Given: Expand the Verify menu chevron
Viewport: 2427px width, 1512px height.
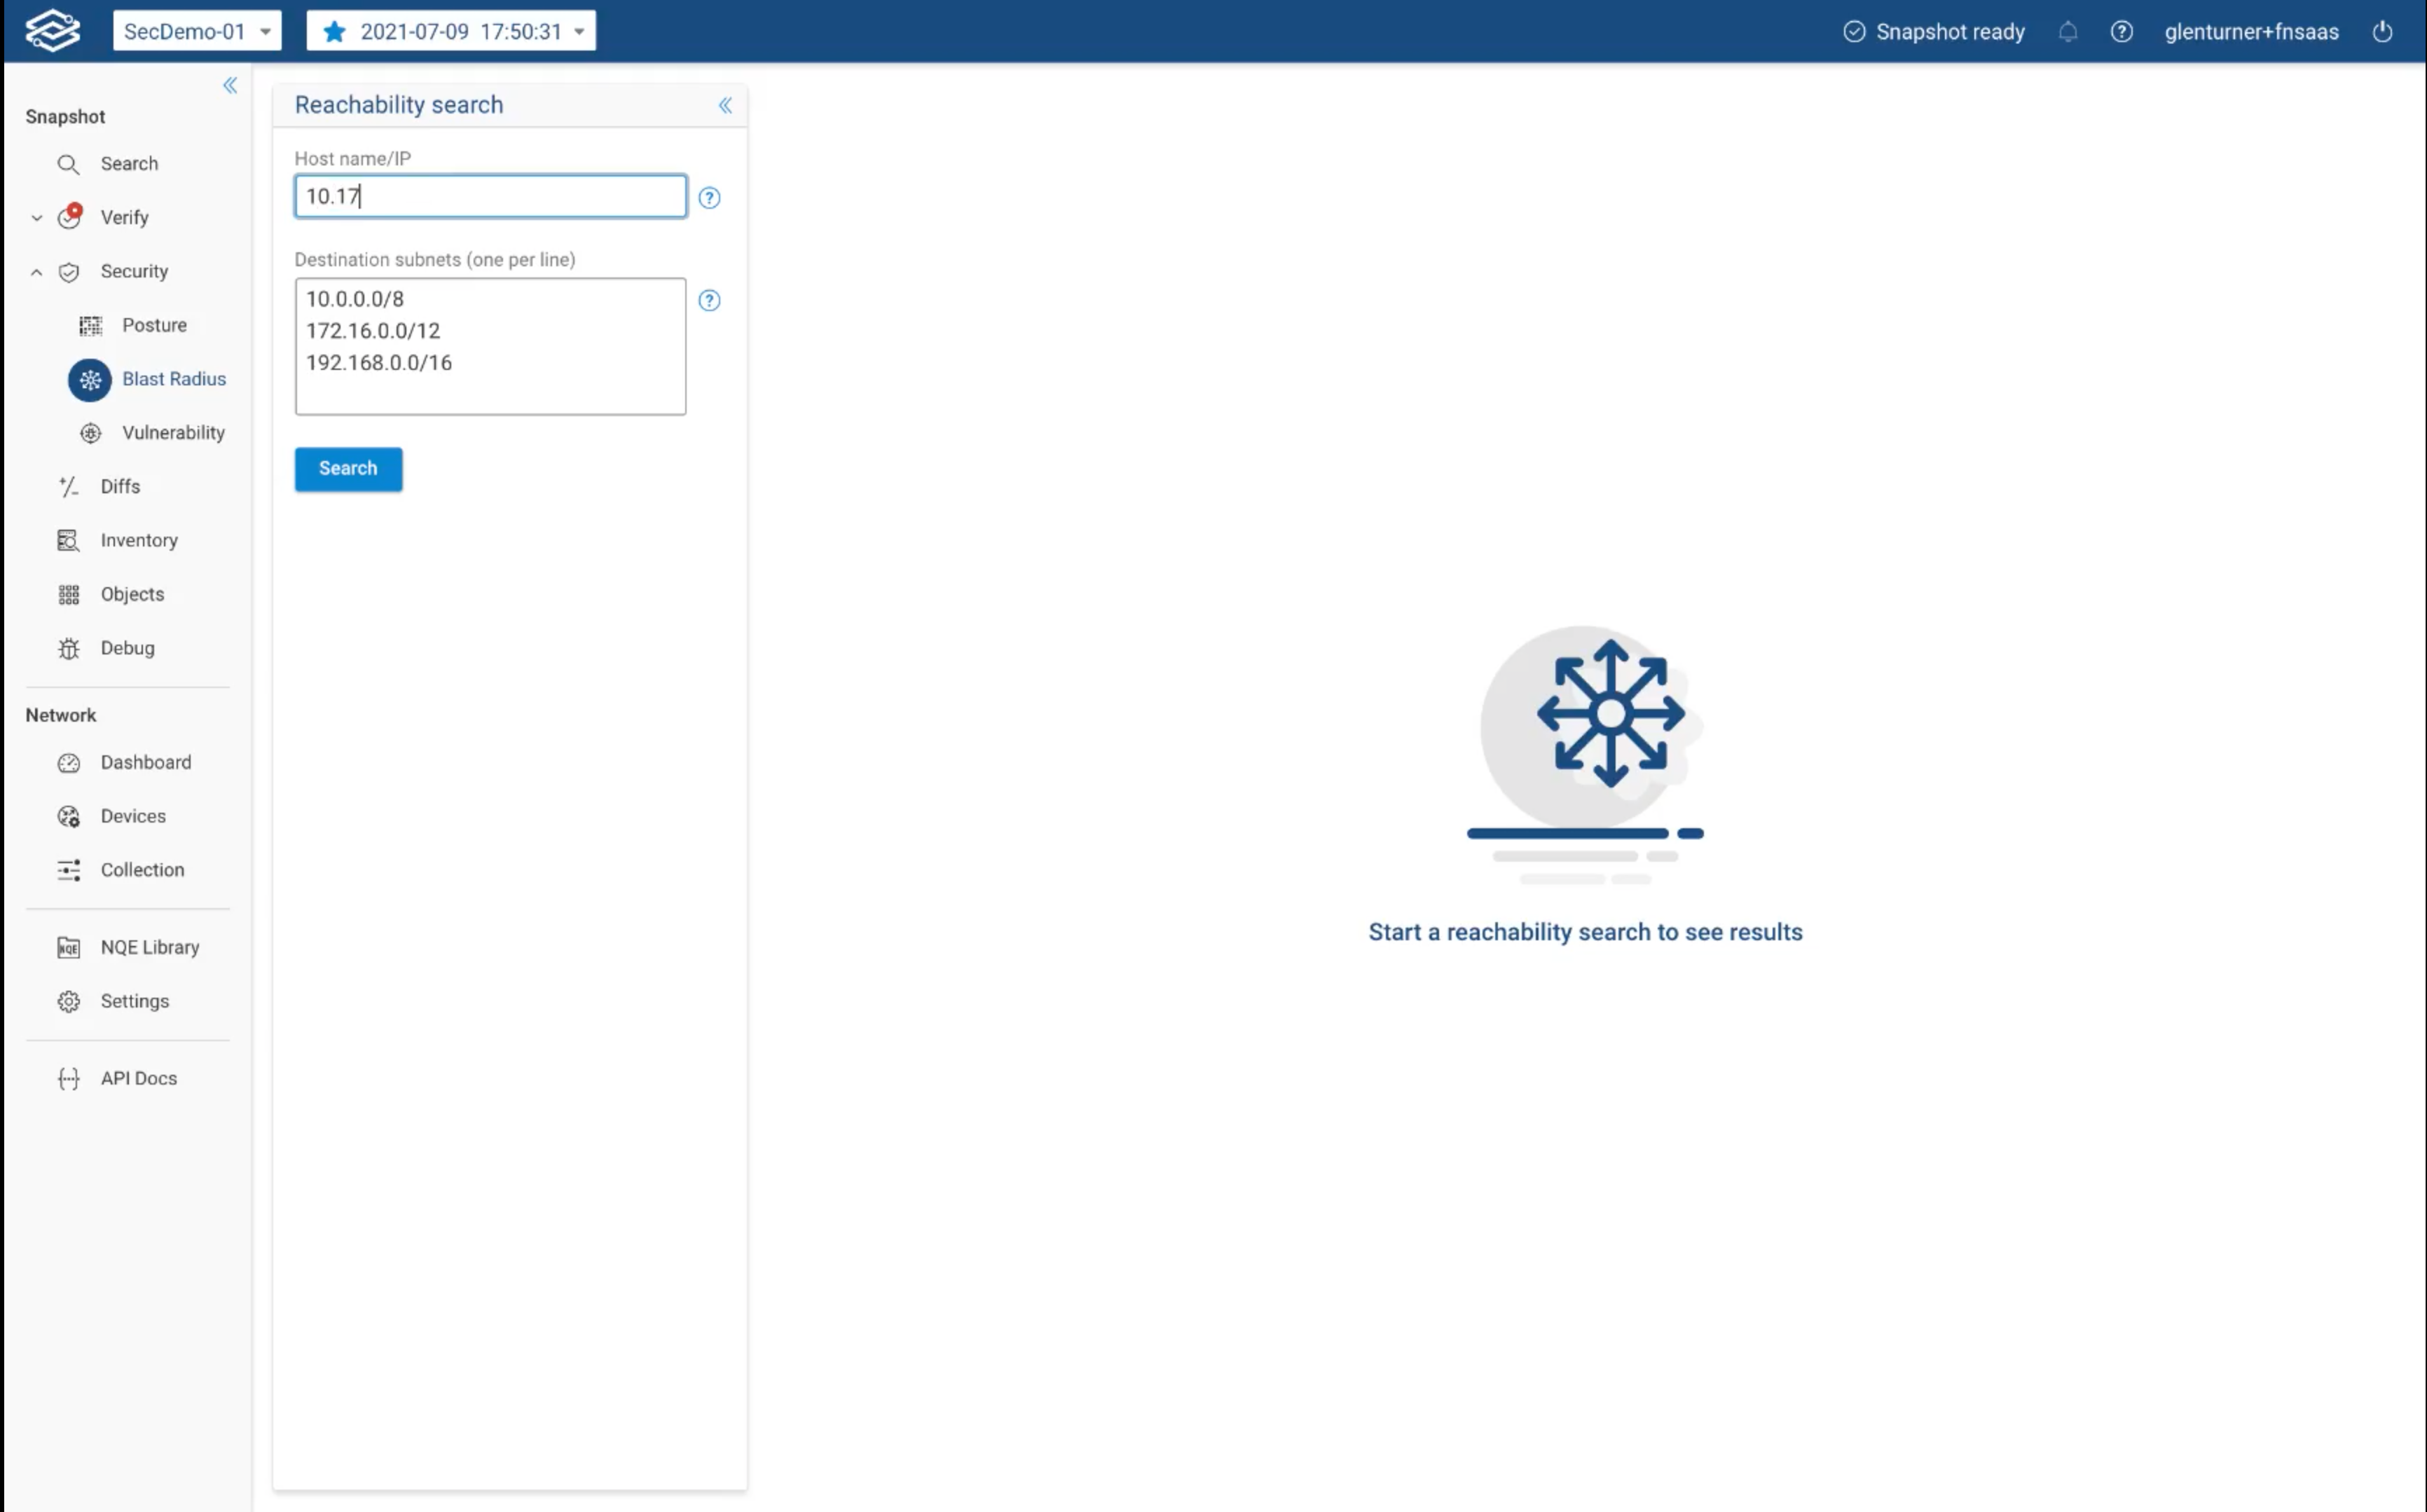Looking at the screenshot, I should [37, 218].
